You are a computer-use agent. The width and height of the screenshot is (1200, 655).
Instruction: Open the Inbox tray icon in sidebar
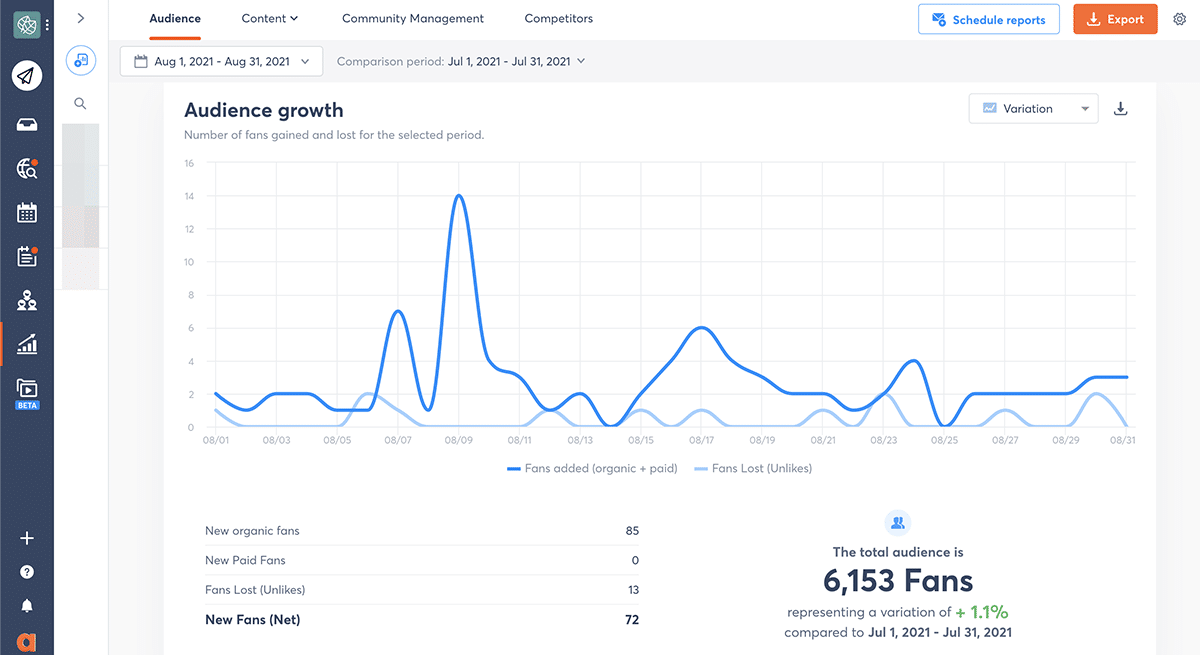27,124
